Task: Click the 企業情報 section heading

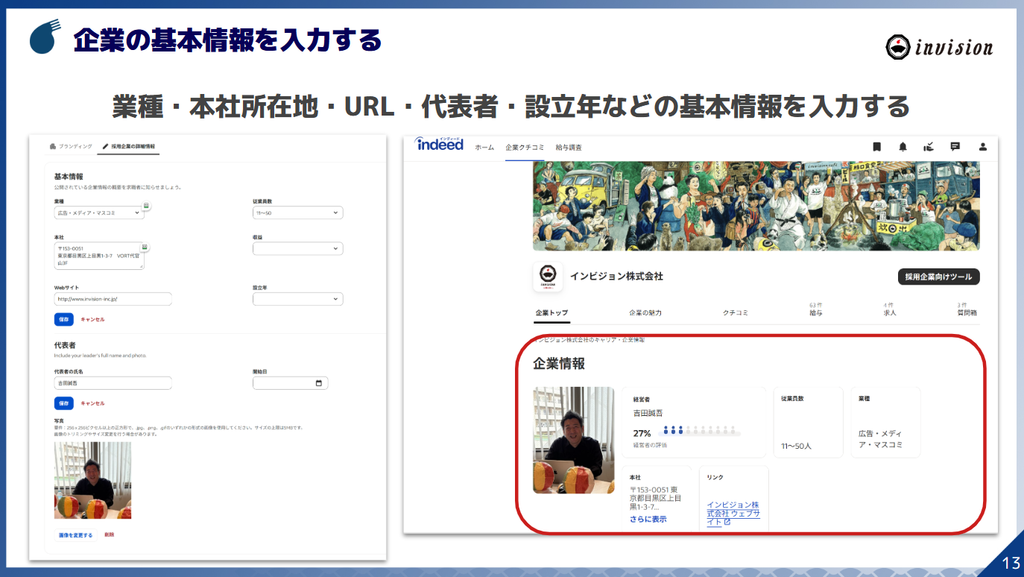Action: [x=558, y=364]
